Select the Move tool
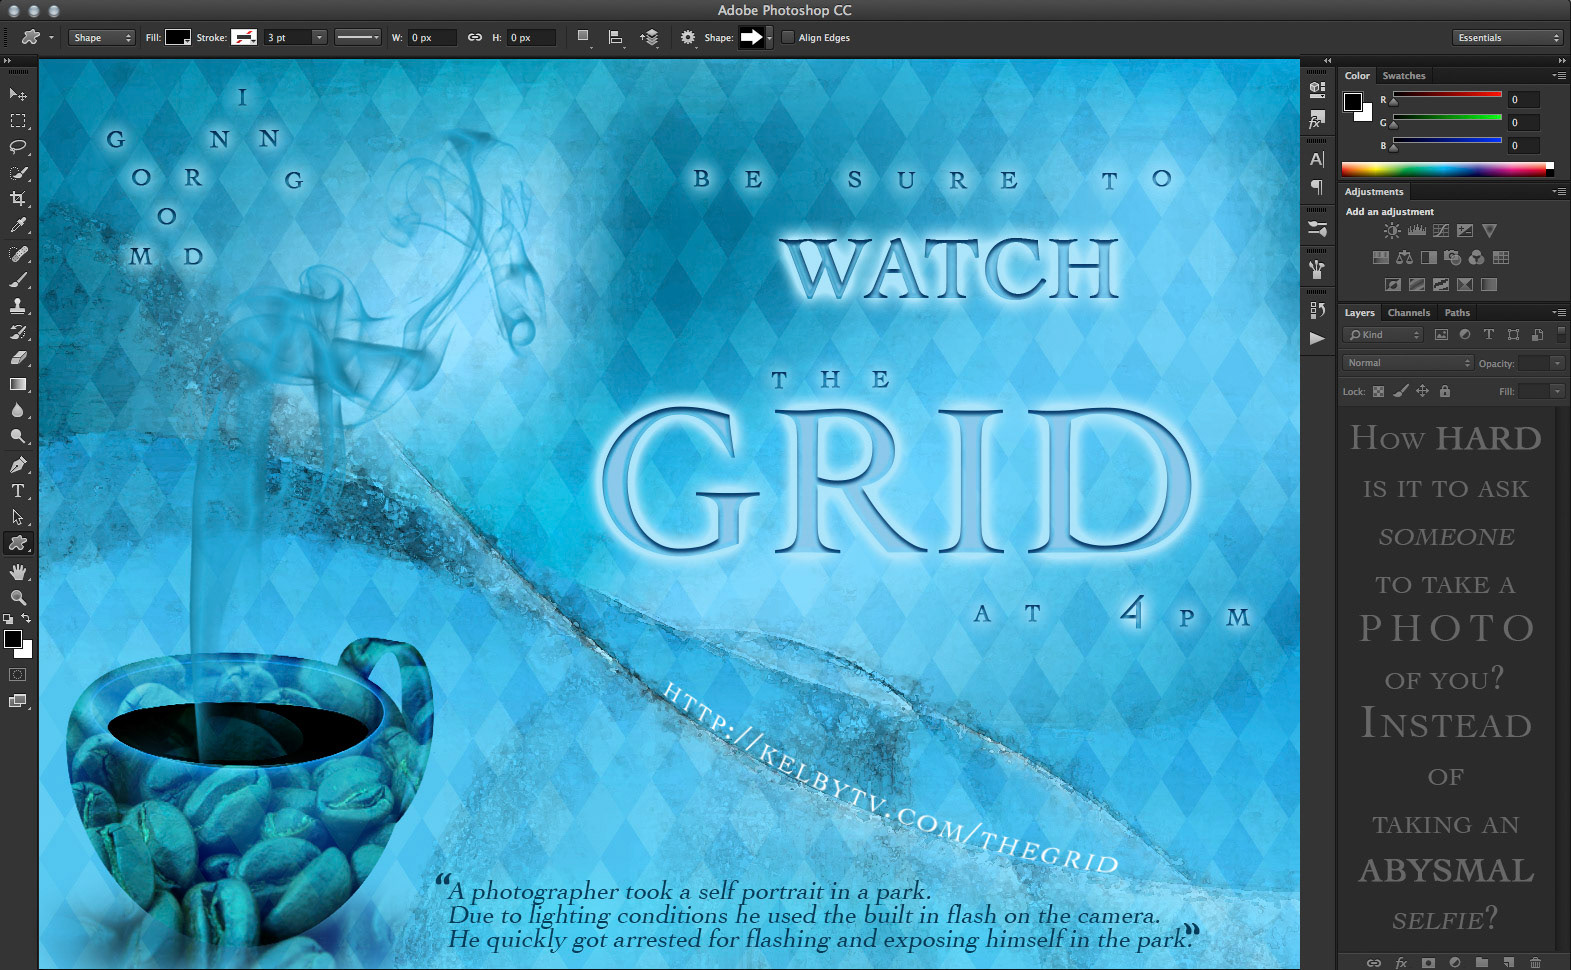Viewport: 1571px width, 970px height. (18, 94)
